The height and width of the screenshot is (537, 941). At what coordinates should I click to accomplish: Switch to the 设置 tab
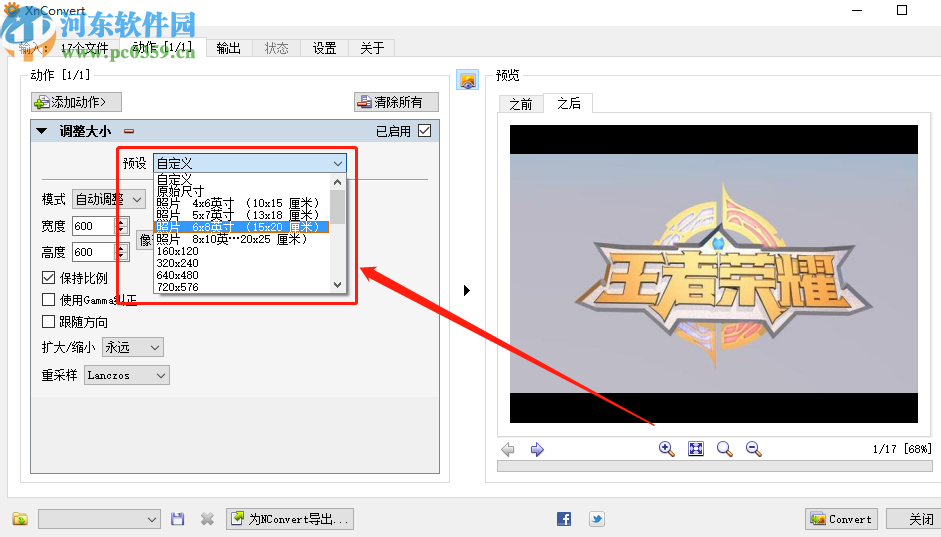pos(325,48)
